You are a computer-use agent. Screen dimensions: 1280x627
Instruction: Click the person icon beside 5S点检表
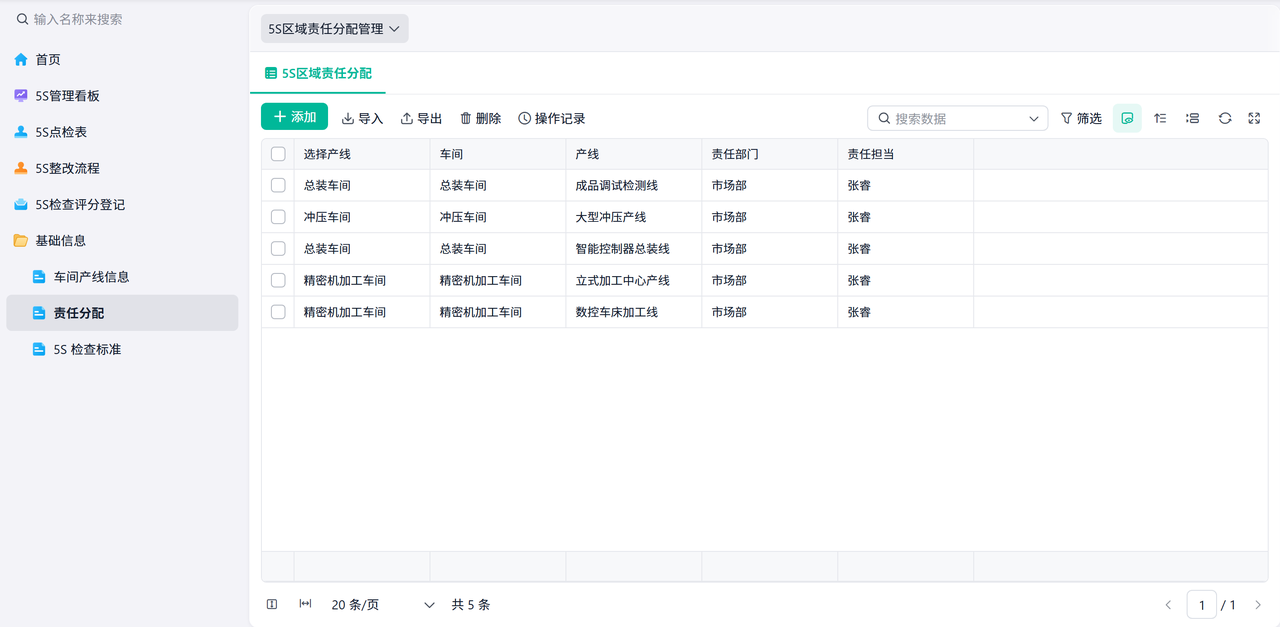tap(21, 132)
